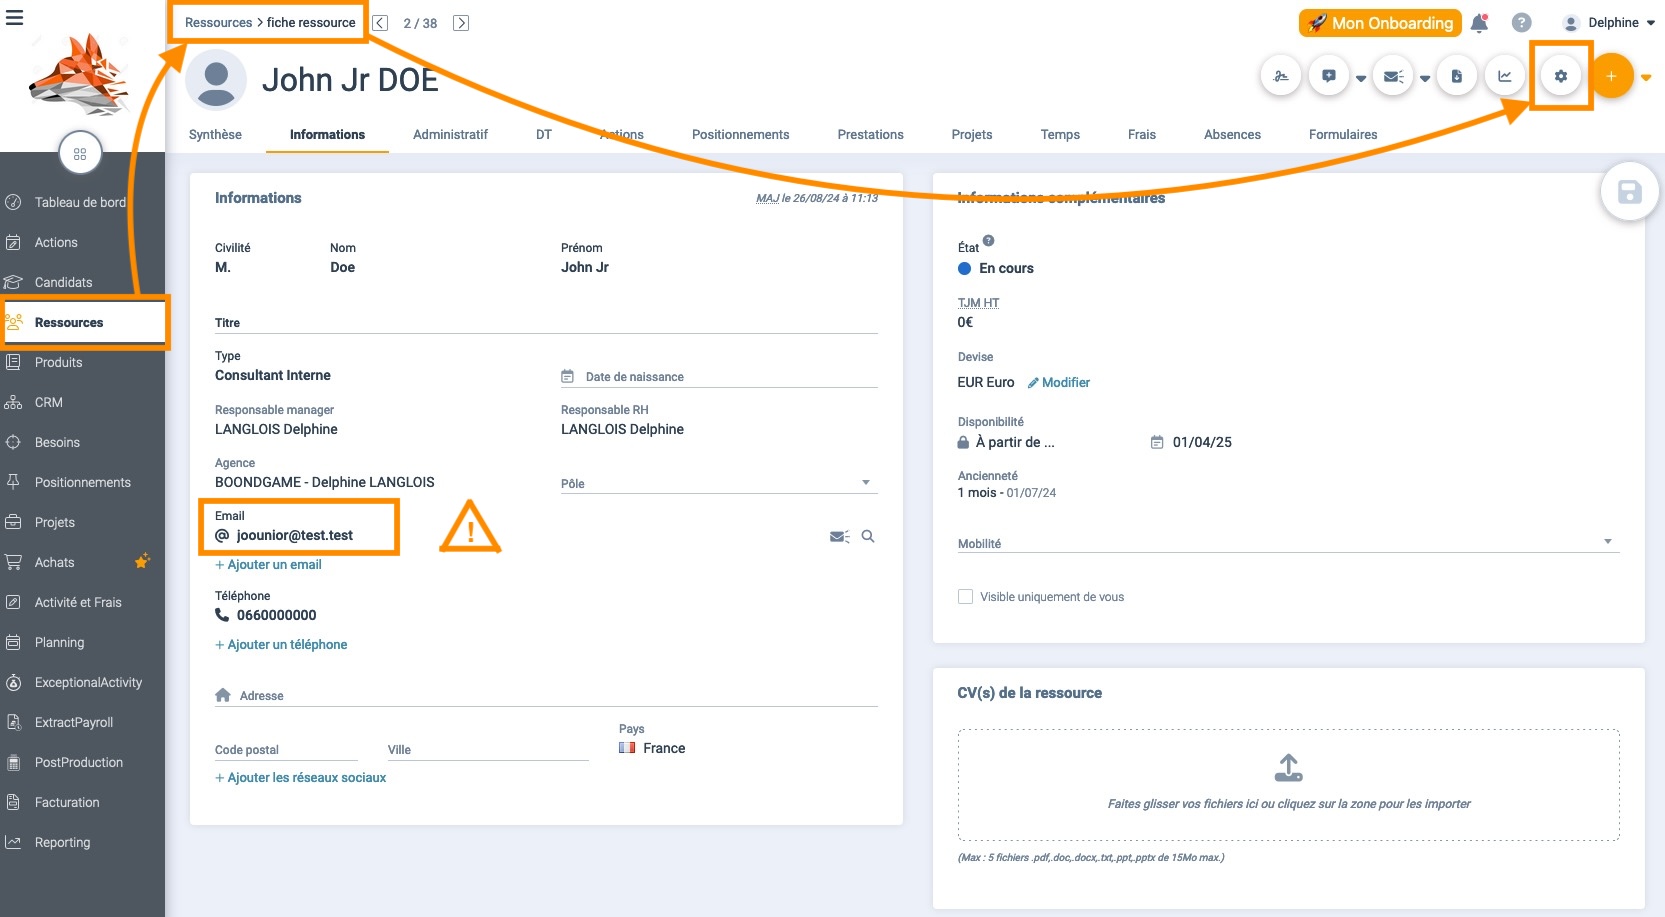Open the arrow next to the orange plus button
Screen dimensions: 1665x917
[x=1646, y=77]
